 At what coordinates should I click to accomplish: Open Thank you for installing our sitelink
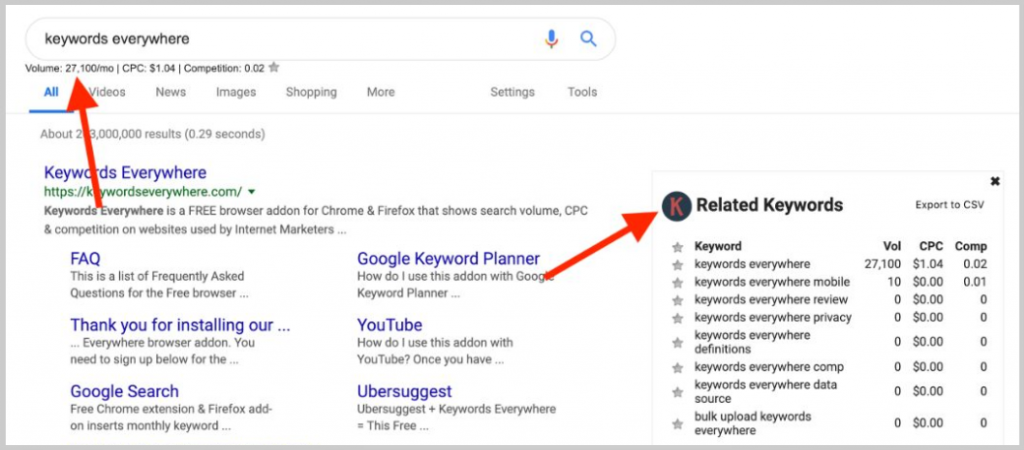click(x=180, y=325)
